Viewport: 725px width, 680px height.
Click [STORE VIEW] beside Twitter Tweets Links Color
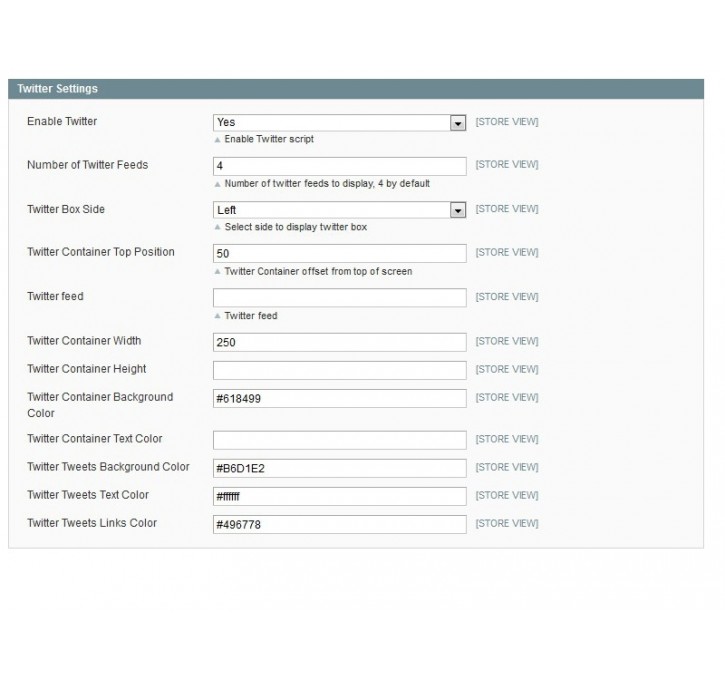tap(507, 523)
